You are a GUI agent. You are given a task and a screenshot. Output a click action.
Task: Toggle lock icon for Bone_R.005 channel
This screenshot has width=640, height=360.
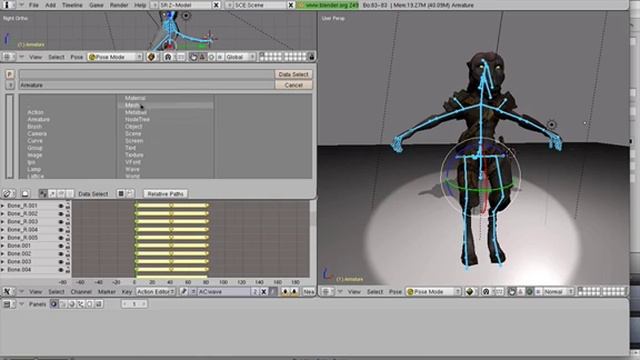pos(67,238)
